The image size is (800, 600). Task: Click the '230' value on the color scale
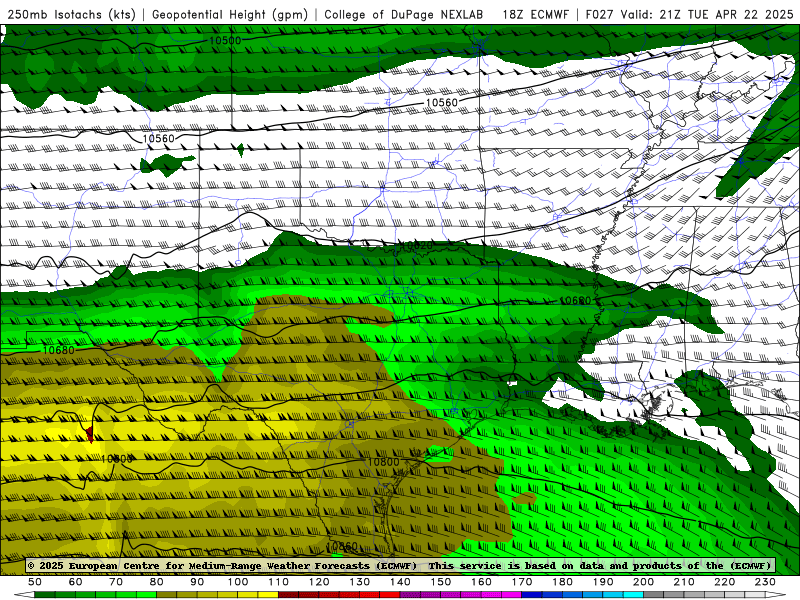(x=765, y=582)
